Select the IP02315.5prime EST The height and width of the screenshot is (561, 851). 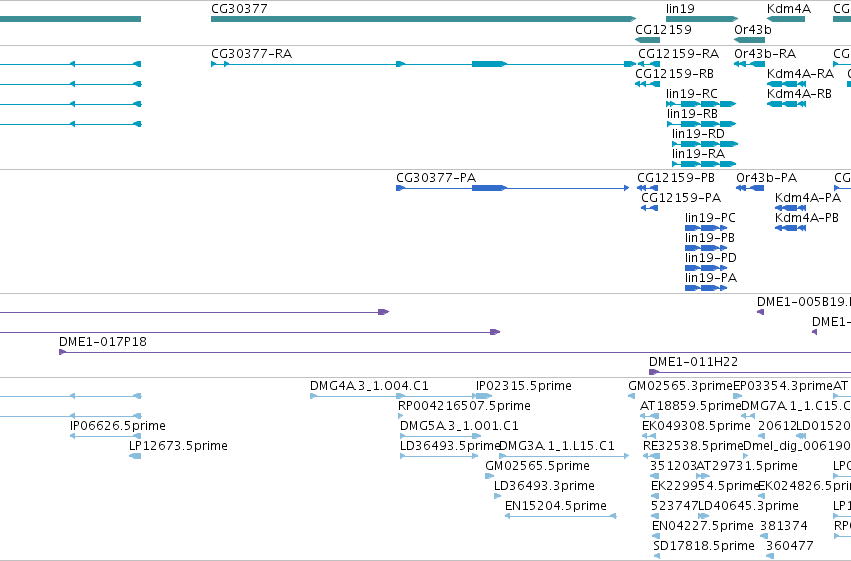pos(483,397)
